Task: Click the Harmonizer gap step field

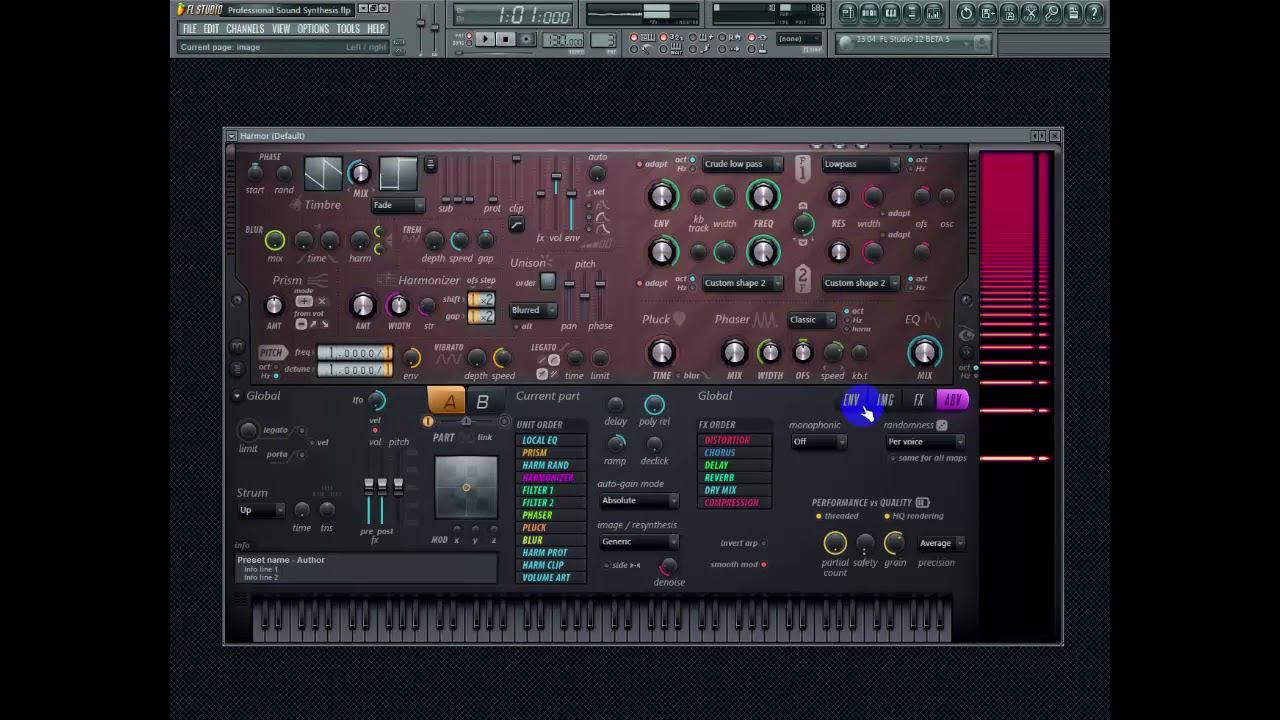Action: (x=481, y=317)
